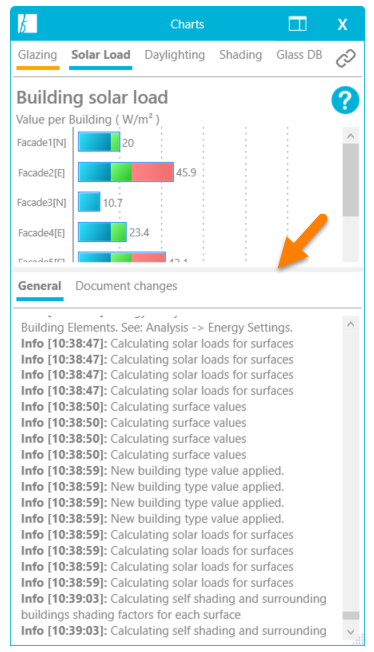Viewport: 374px width, 652px height.
Task: Switch to Document changes tab
Action: point(126,286)
